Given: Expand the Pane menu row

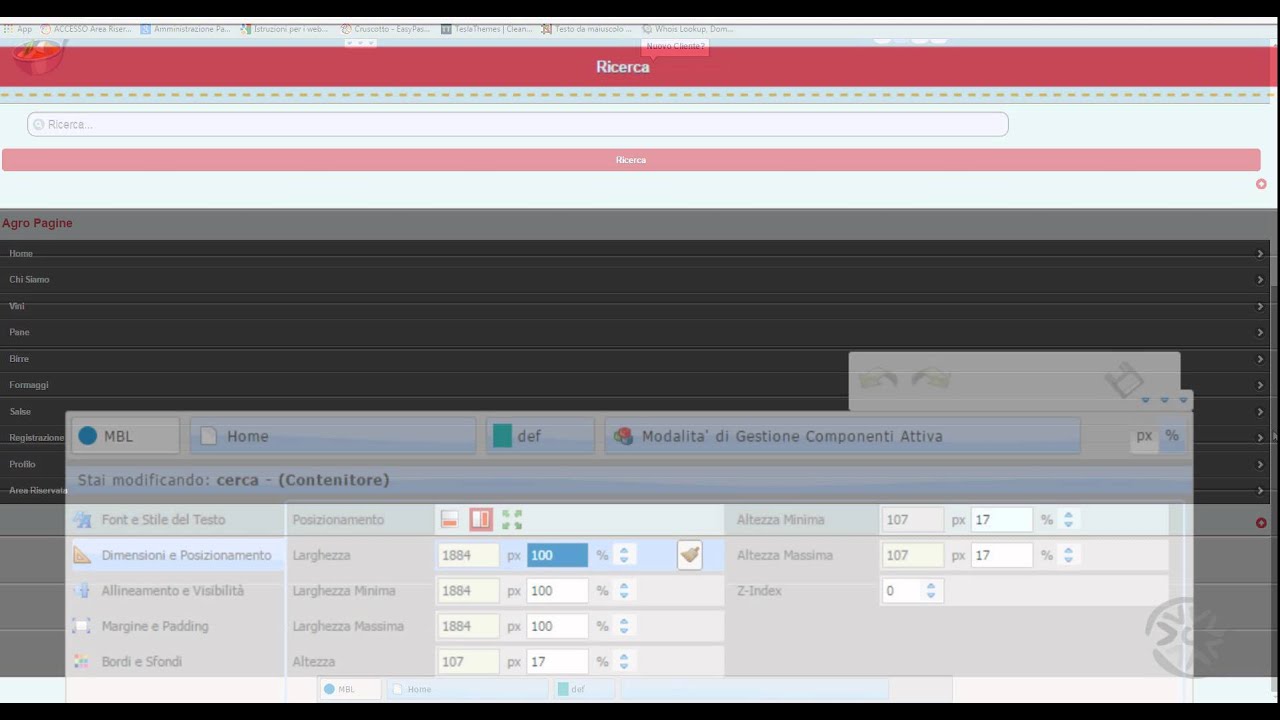Looking at the screenshot, I should 635,332.
